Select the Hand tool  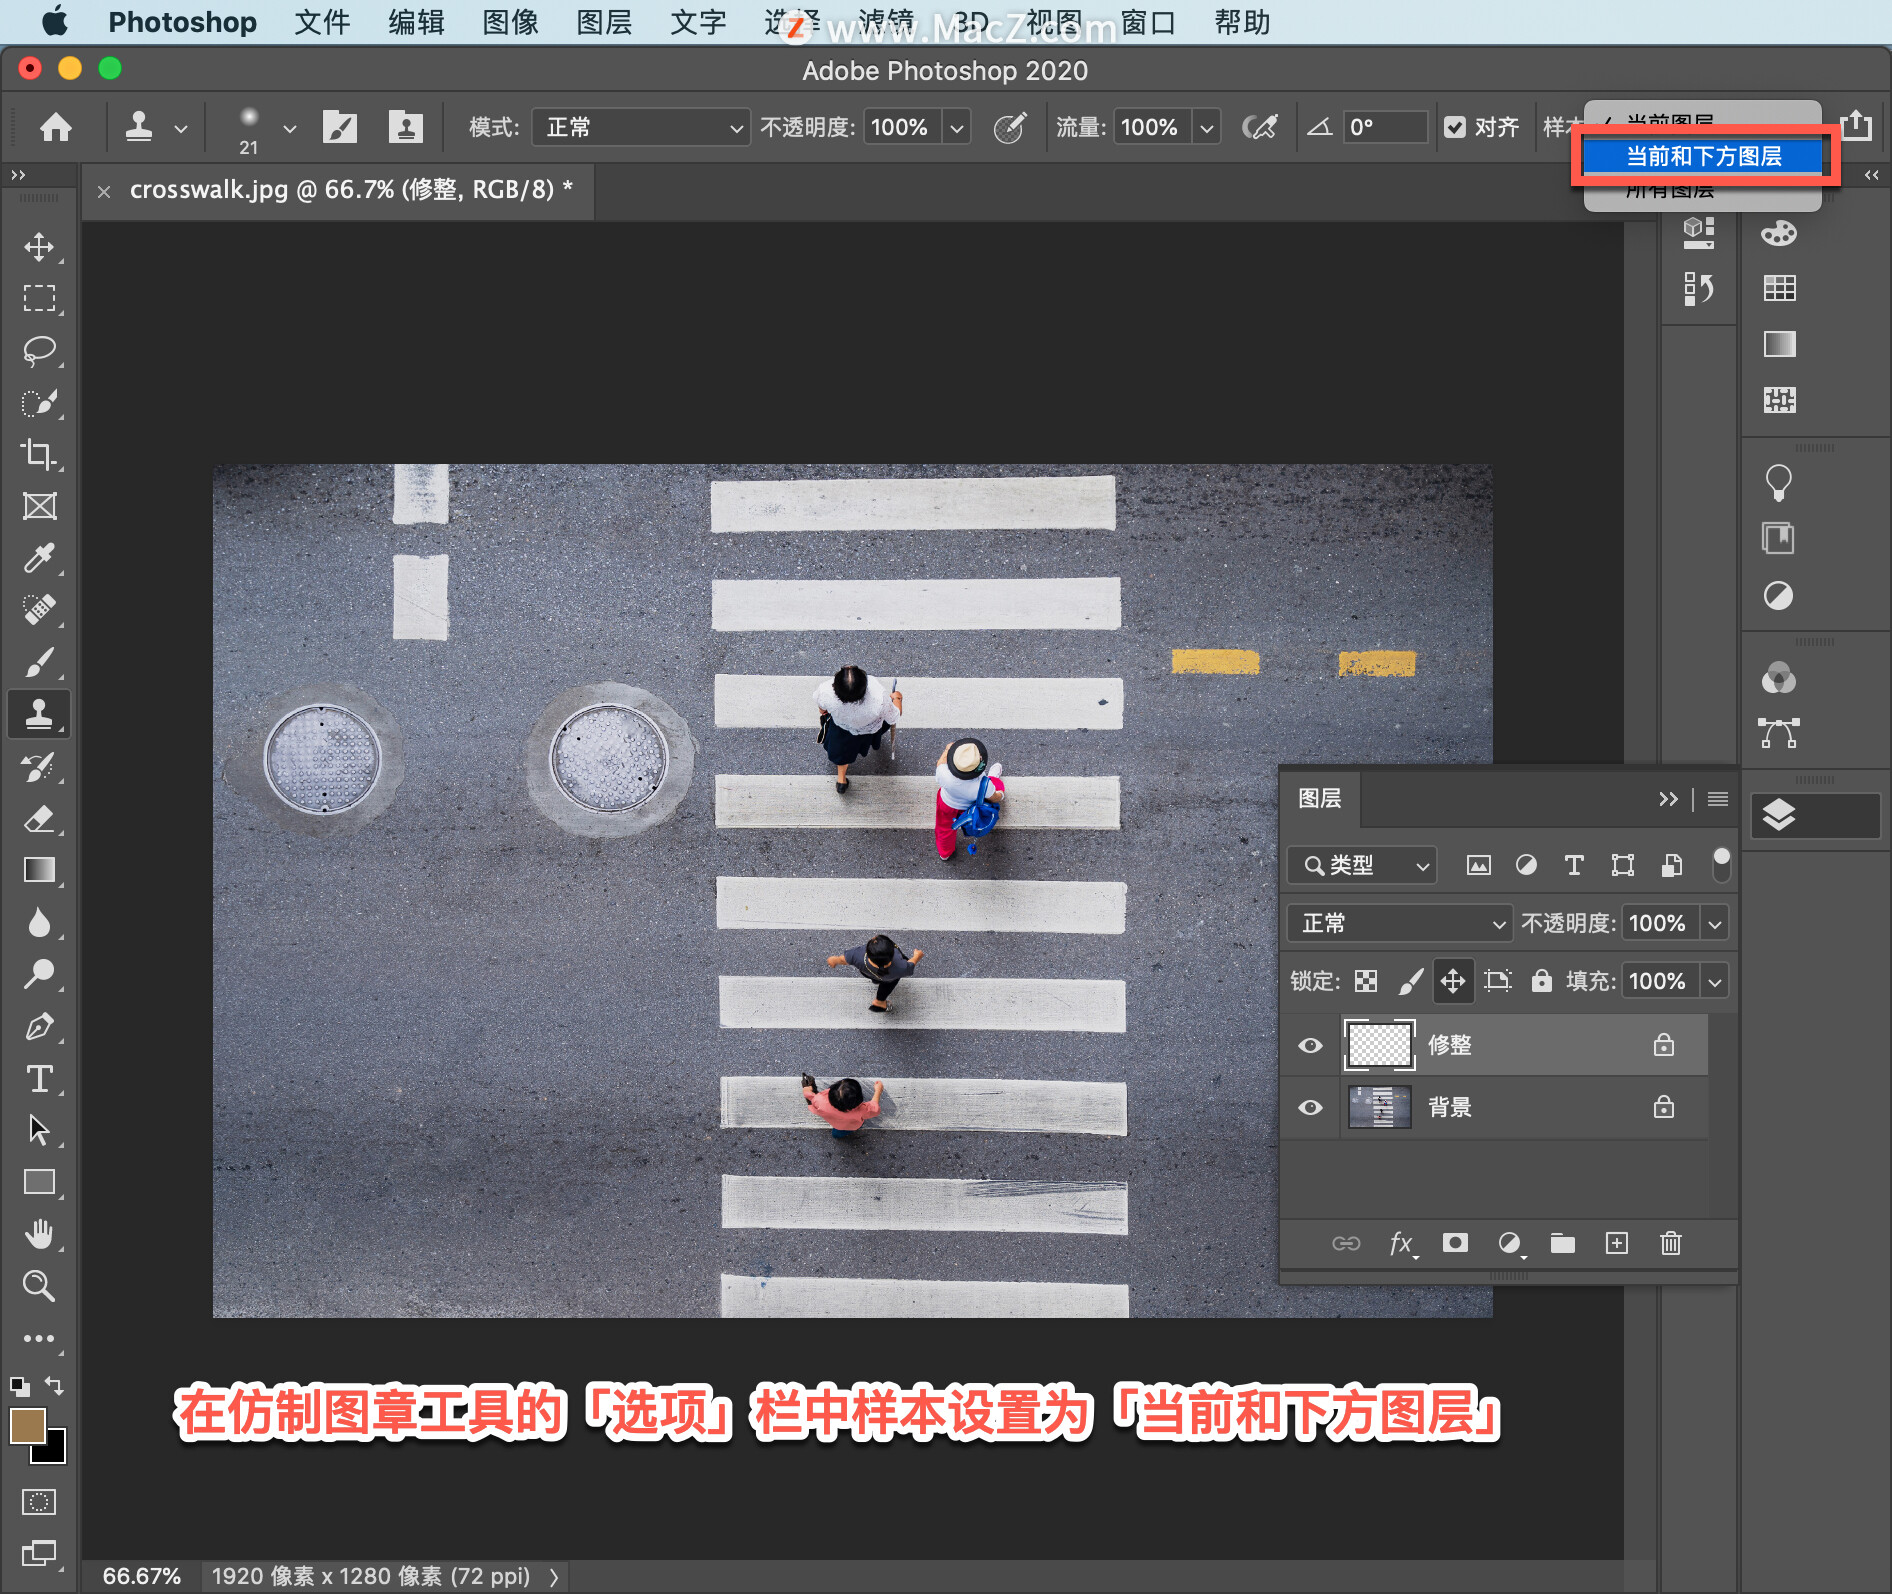[39, 1235]
